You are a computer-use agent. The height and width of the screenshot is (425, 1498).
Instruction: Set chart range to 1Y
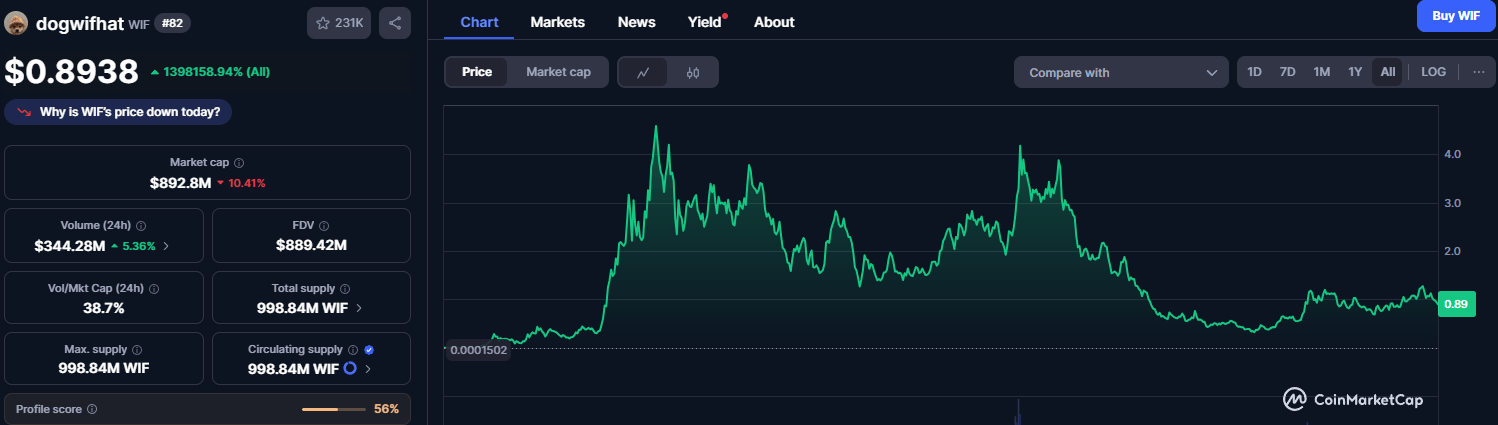pyautogui.click(x=1355, y=72)
